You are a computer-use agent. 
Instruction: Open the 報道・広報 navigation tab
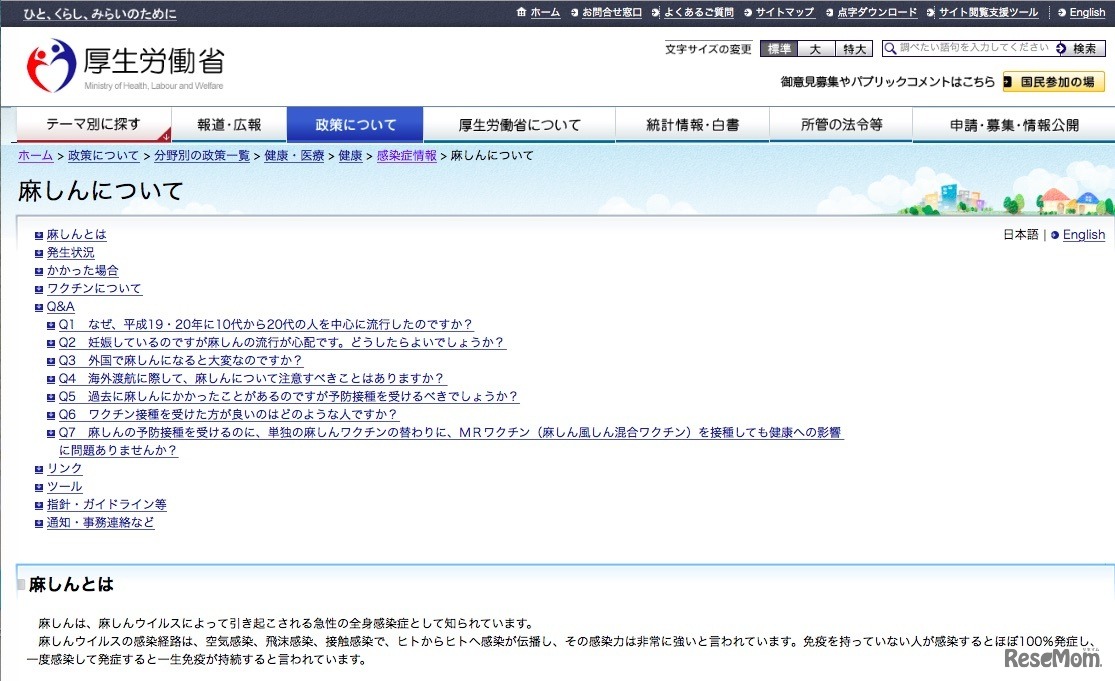click(229, 125)
